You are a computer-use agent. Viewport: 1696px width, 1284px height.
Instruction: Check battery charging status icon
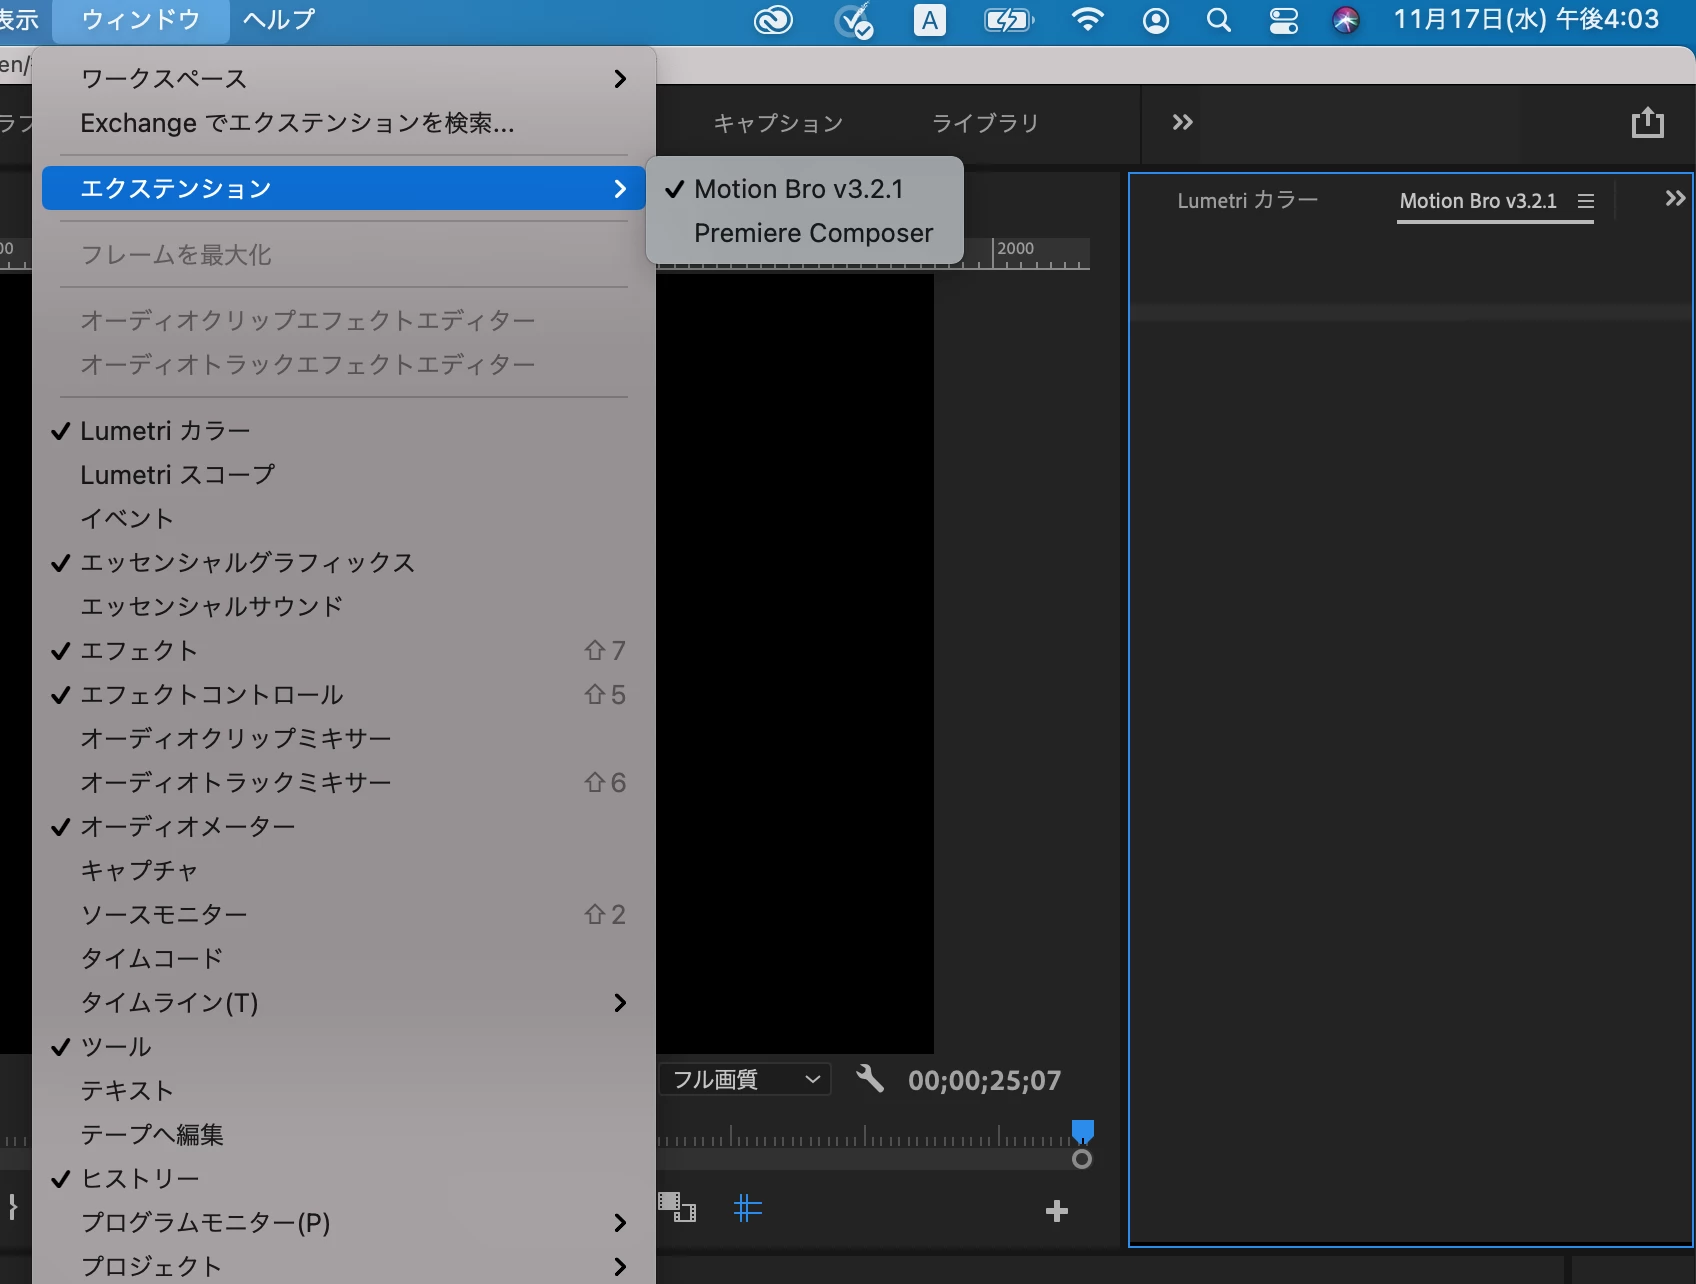1009,20
